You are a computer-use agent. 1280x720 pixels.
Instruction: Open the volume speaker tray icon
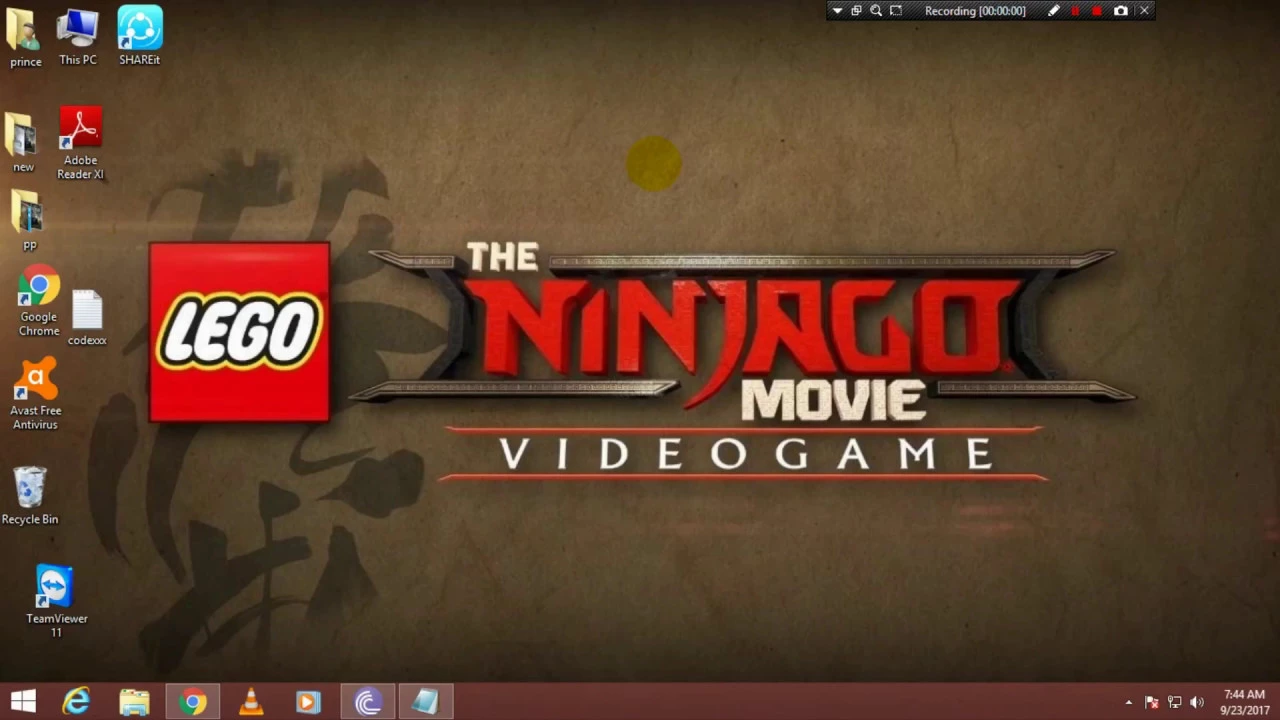[x=1197, y=703]
